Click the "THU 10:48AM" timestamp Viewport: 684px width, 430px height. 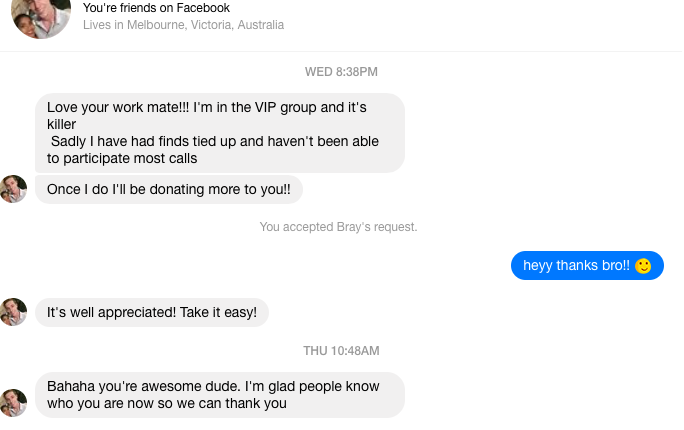[341, 351]
